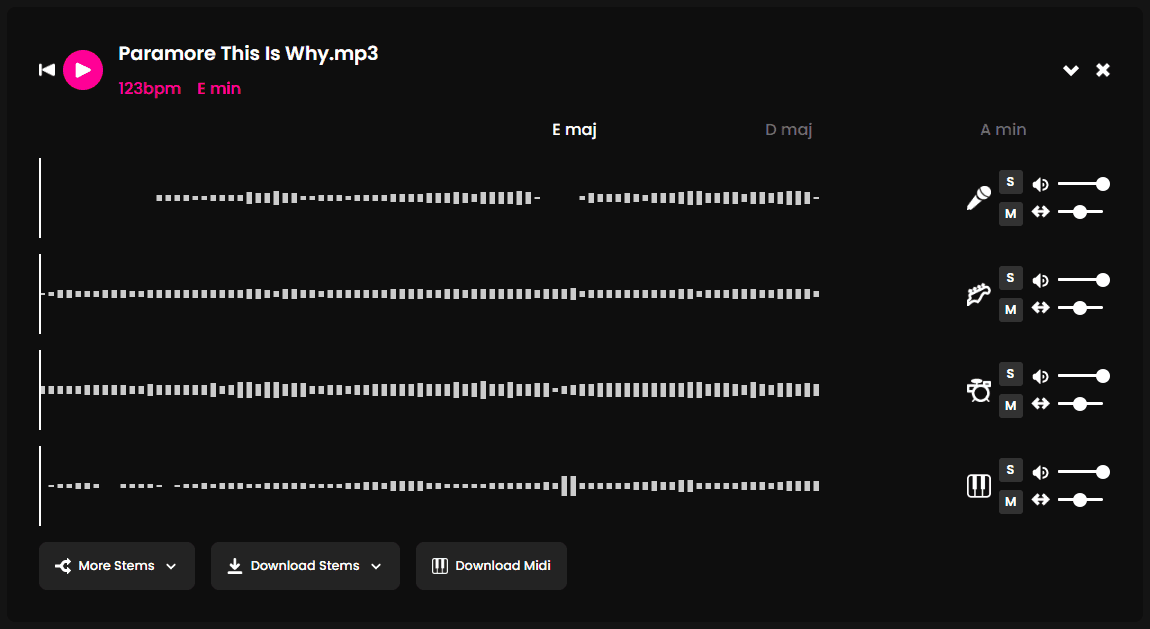Click the vocals volume slider handle
The image size is (1150, 629).
[1103, 183]
